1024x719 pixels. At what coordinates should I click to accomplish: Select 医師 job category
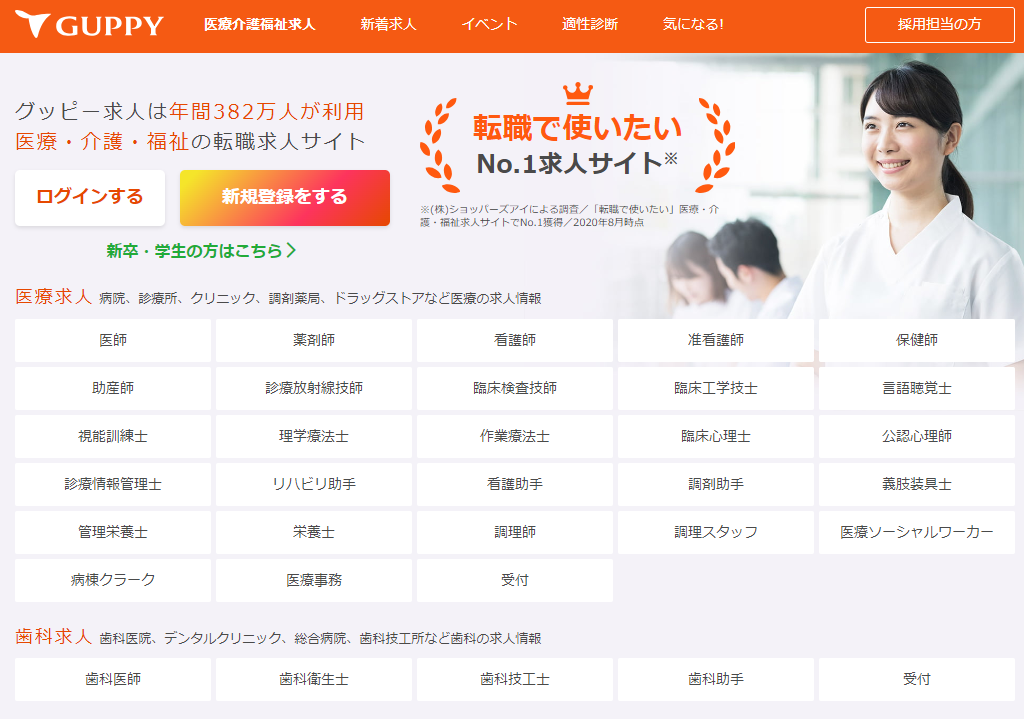point(113,340)
